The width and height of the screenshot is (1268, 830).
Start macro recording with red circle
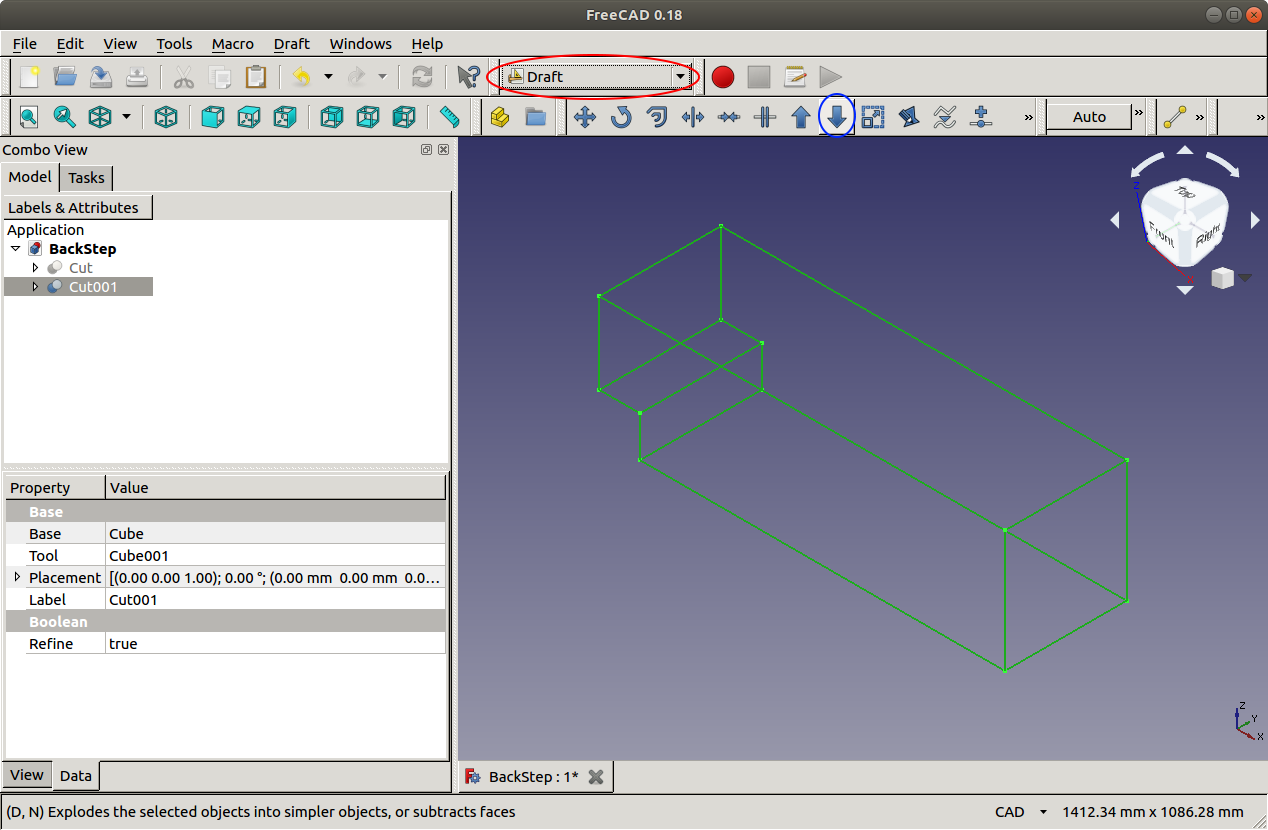coord(722,77)
